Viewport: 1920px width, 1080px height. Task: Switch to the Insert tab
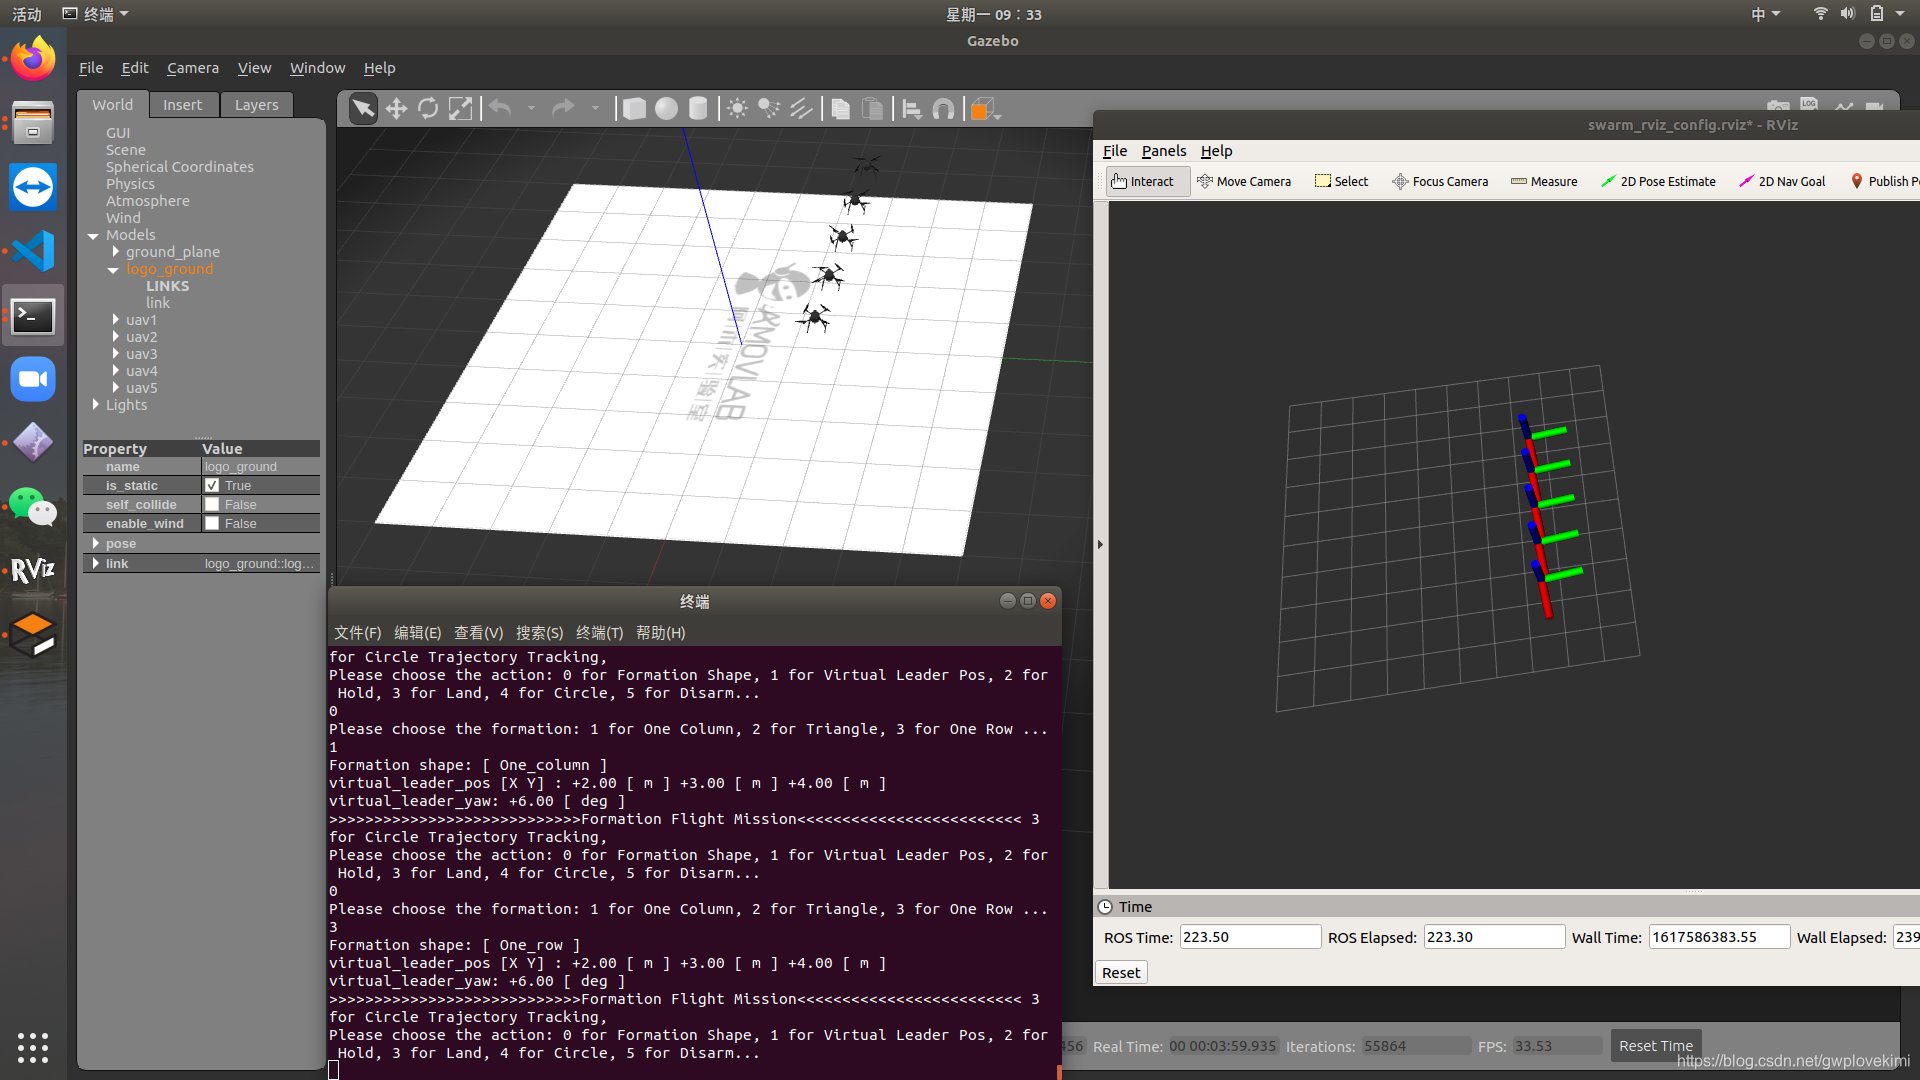(x=182, y=105)
